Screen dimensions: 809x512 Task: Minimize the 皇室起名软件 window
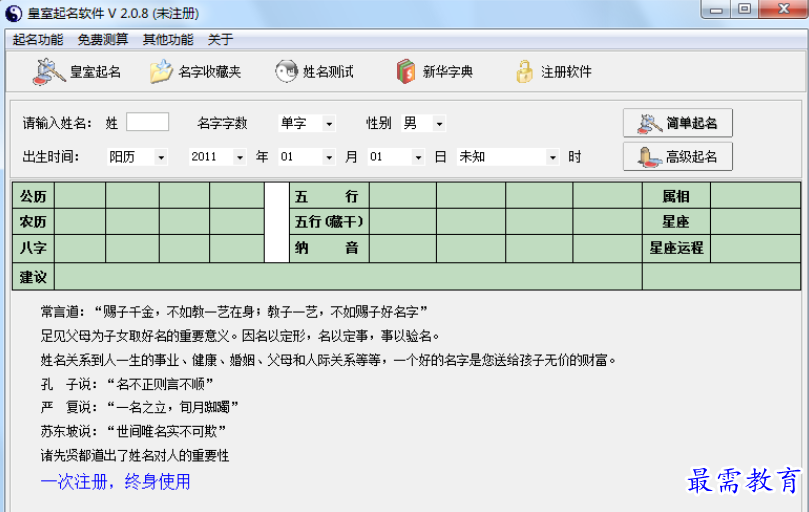(716, 10)
